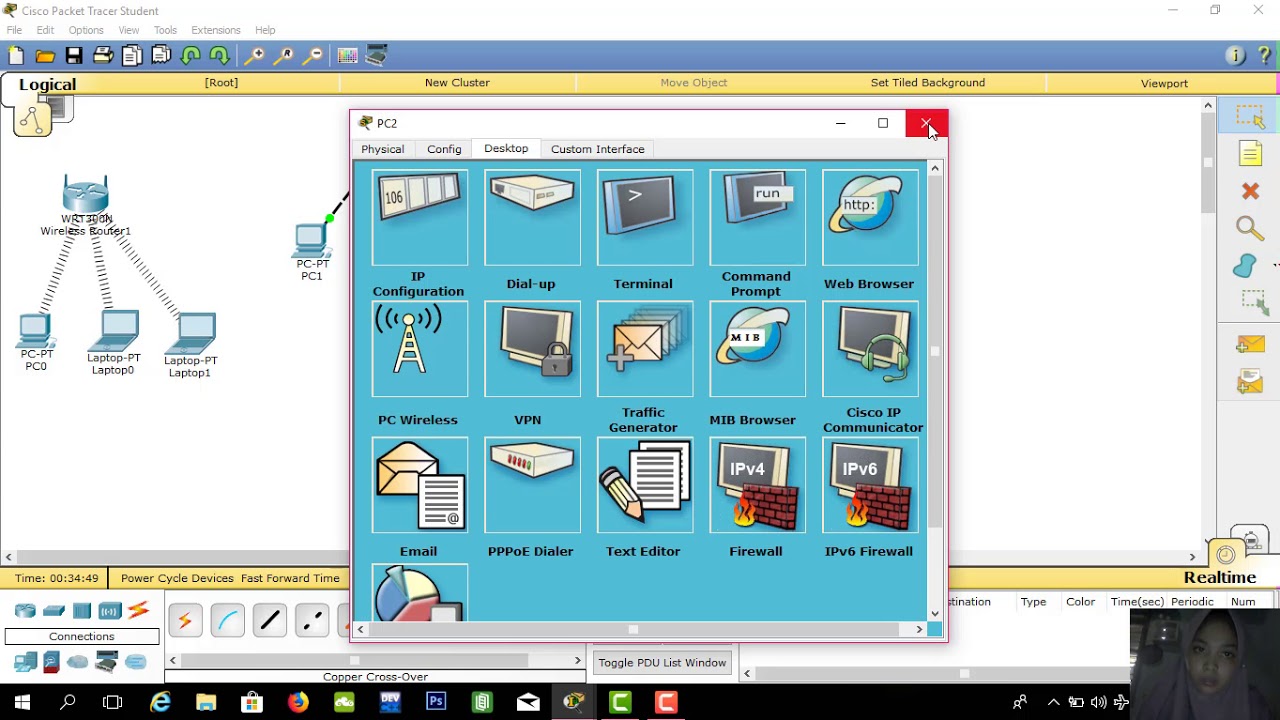This screenshot has height=720, width=1280.
Task: Open the Options menu
Action: pos(86,30)
